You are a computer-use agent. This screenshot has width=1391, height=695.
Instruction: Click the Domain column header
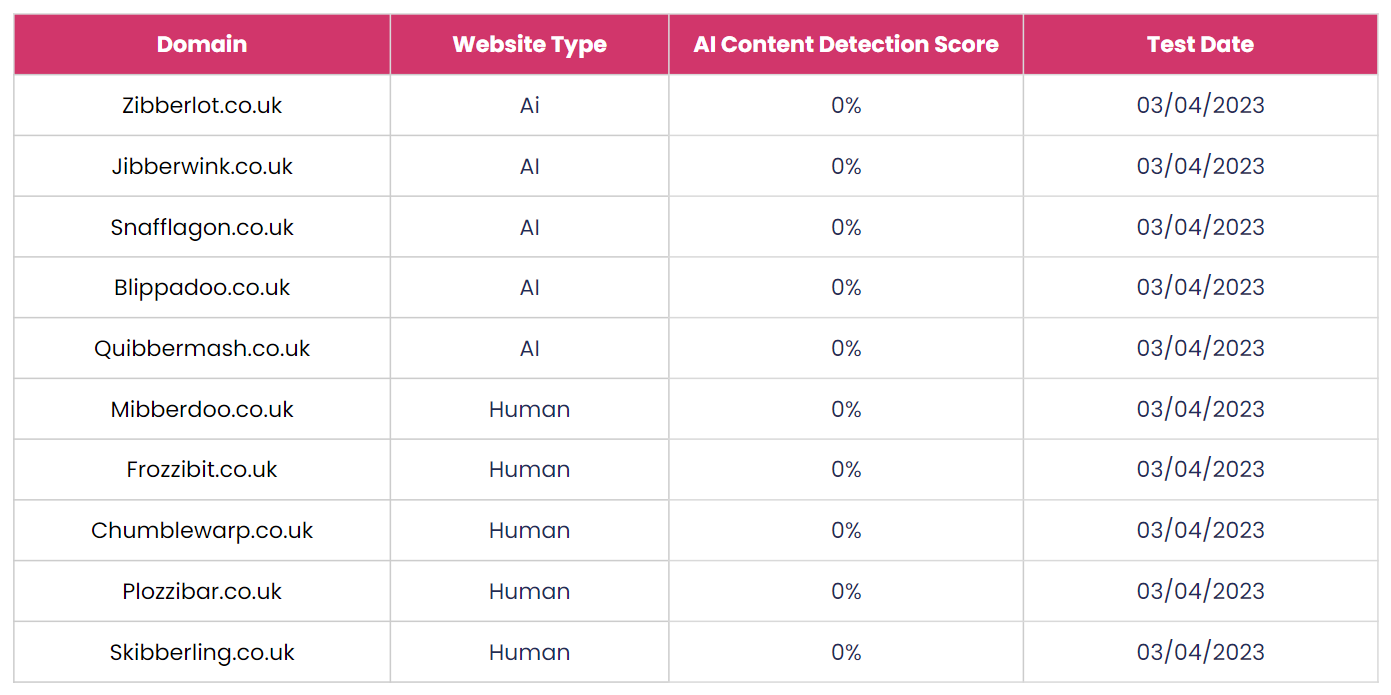pos(202,44)
